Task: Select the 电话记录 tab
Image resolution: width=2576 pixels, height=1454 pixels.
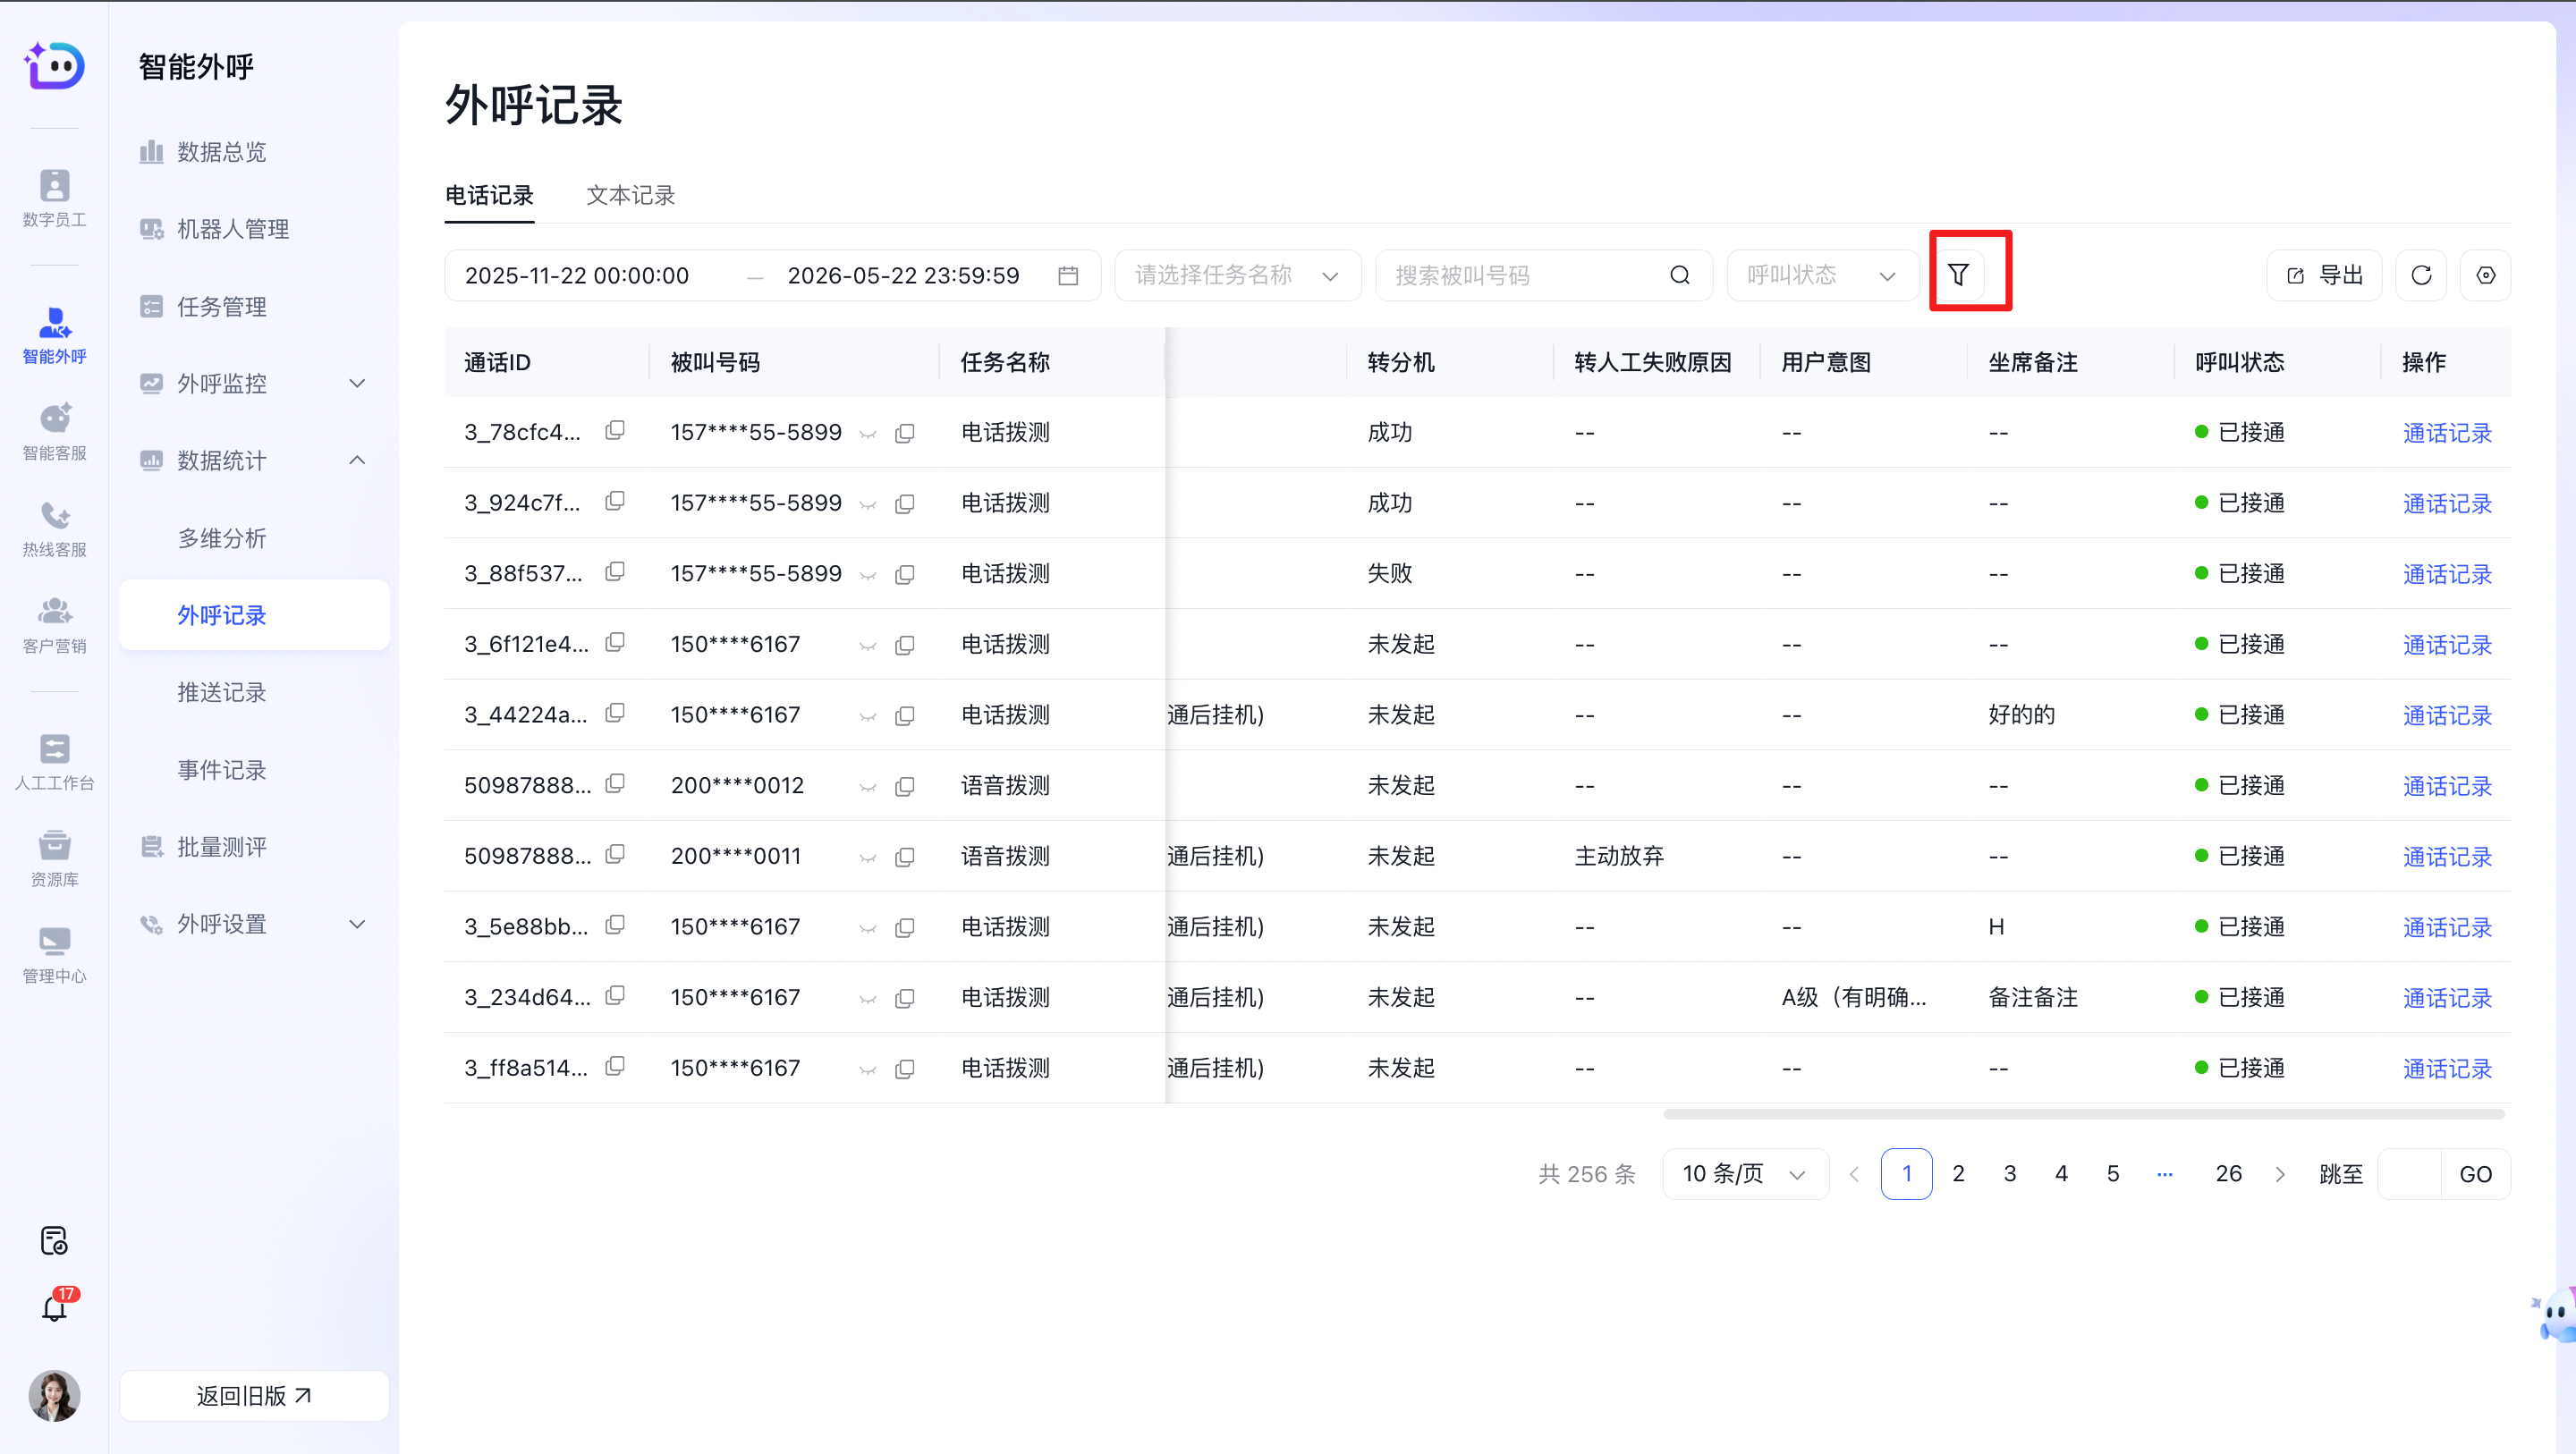Action: tap(489, 196)
